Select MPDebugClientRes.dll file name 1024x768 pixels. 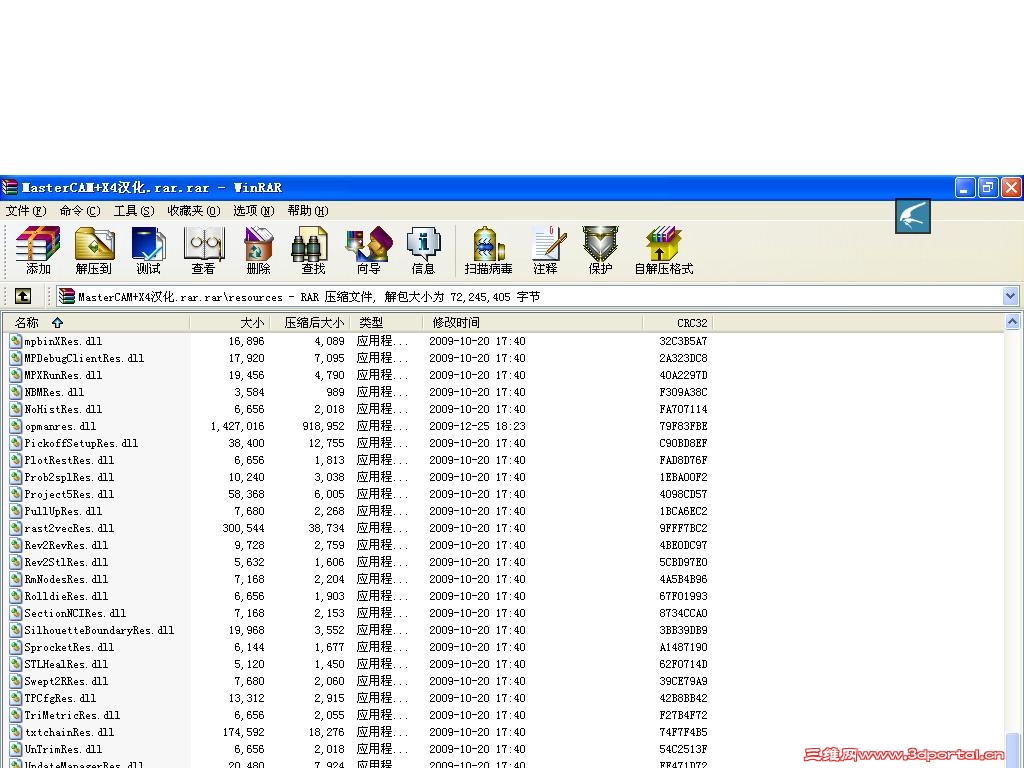[84, 358]
